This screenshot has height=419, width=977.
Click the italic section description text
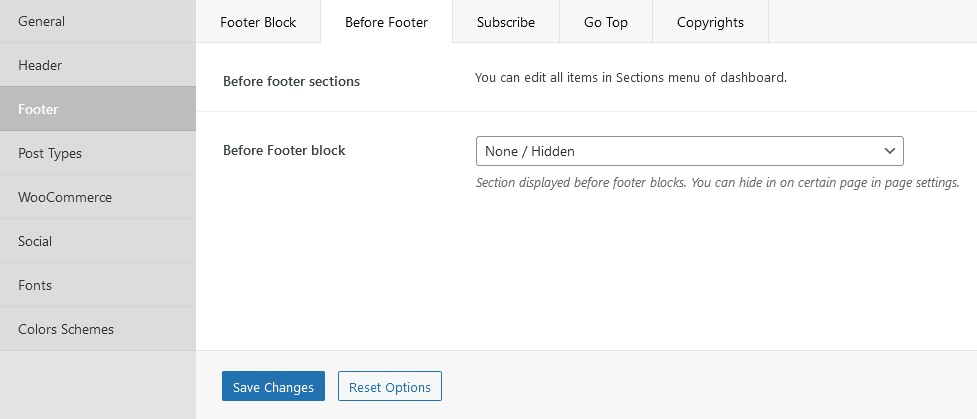tap(717, 183)
